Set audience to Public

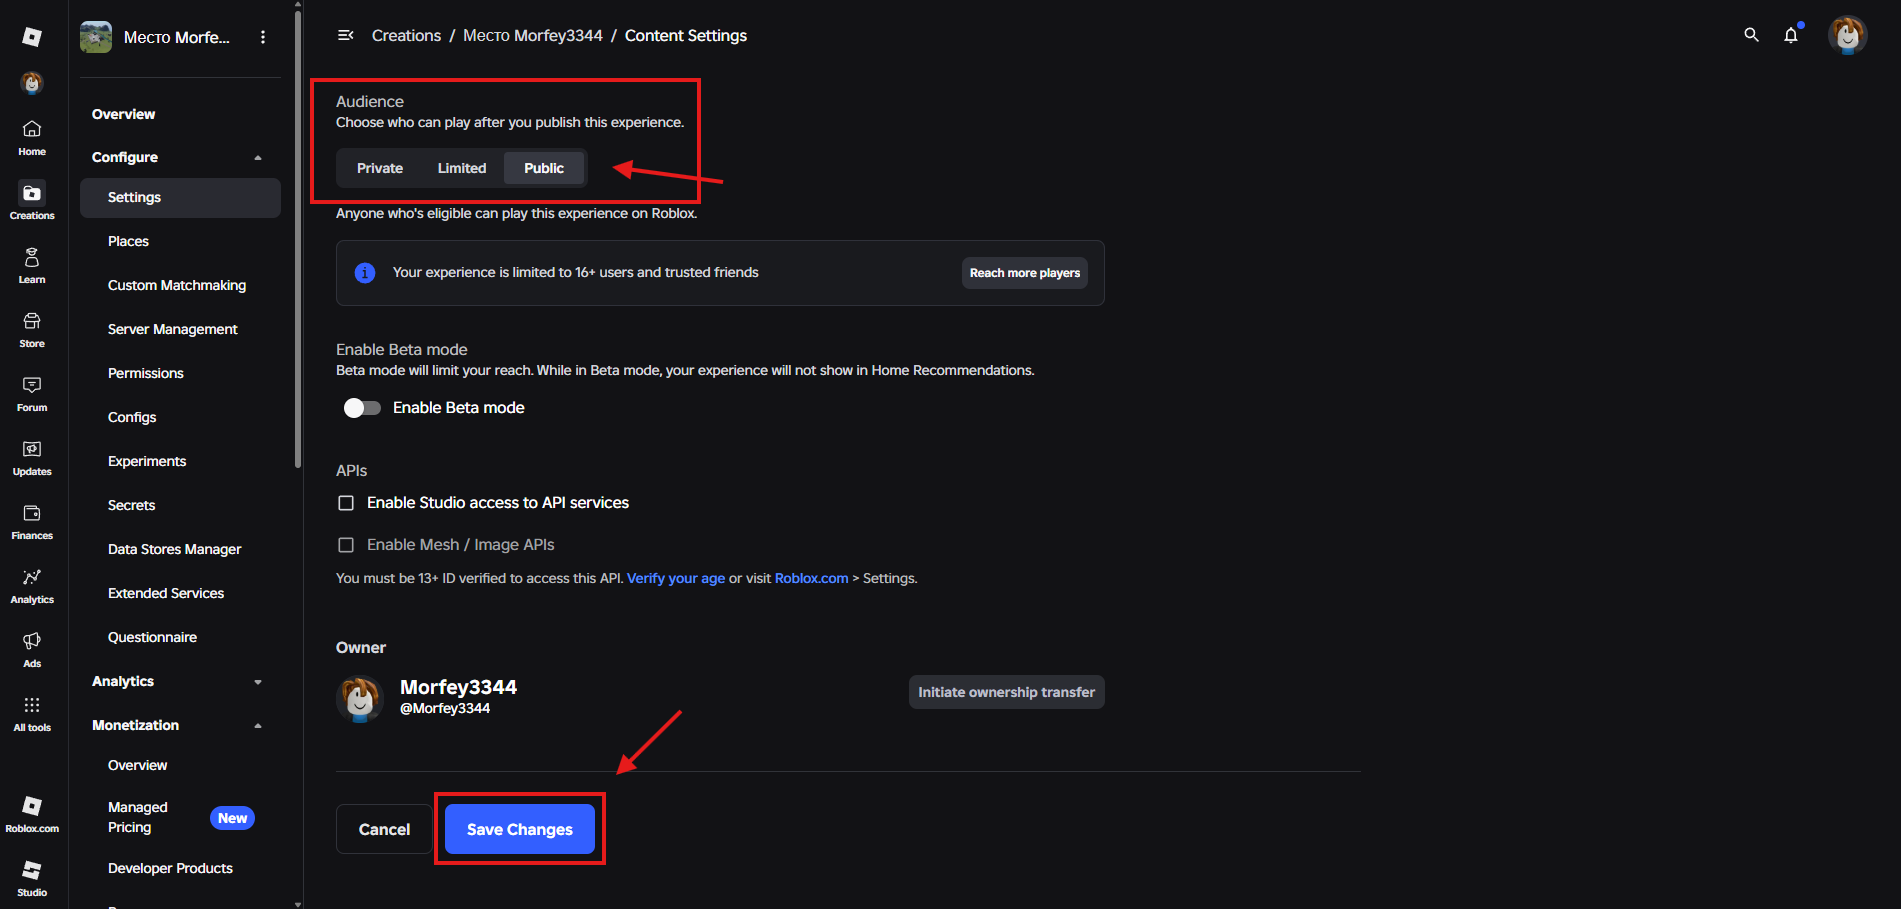pyautogui.click(x=544, y=168)
